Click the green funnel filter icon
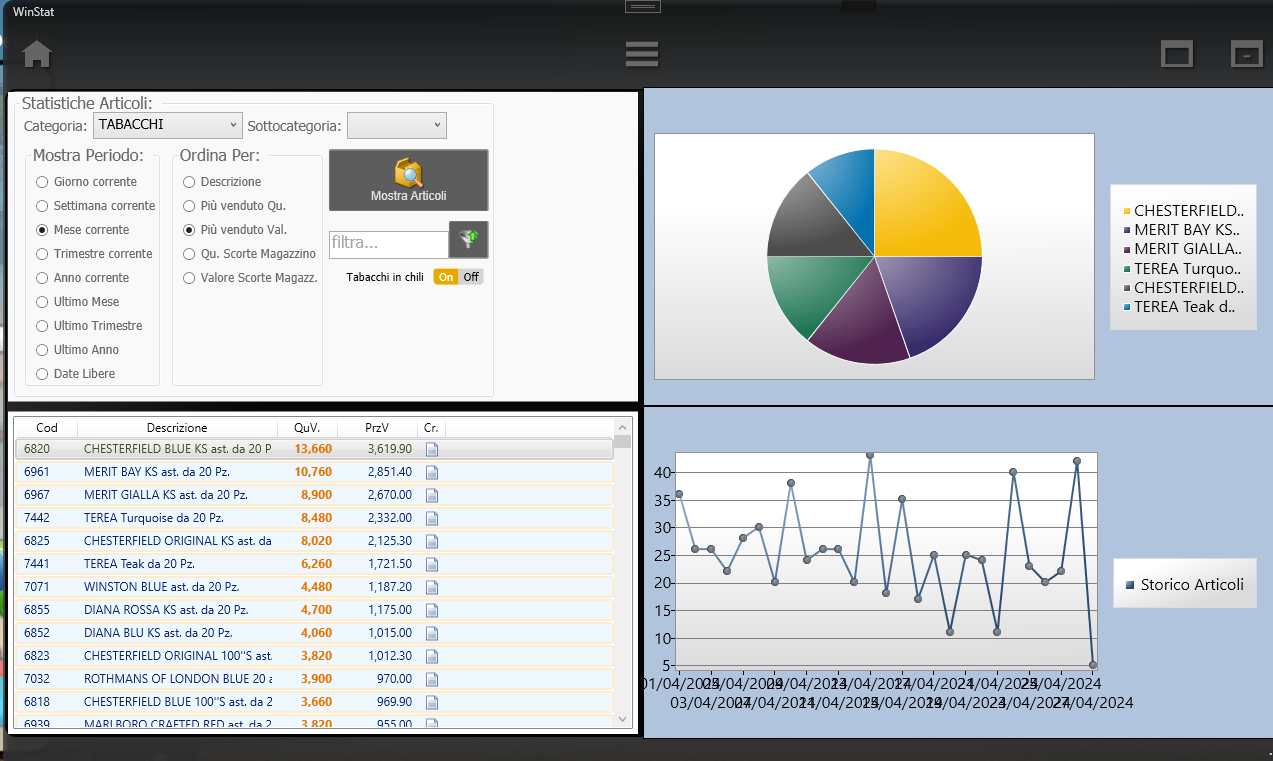Viewport: 1273px width, 761px height. click(469, 239)
